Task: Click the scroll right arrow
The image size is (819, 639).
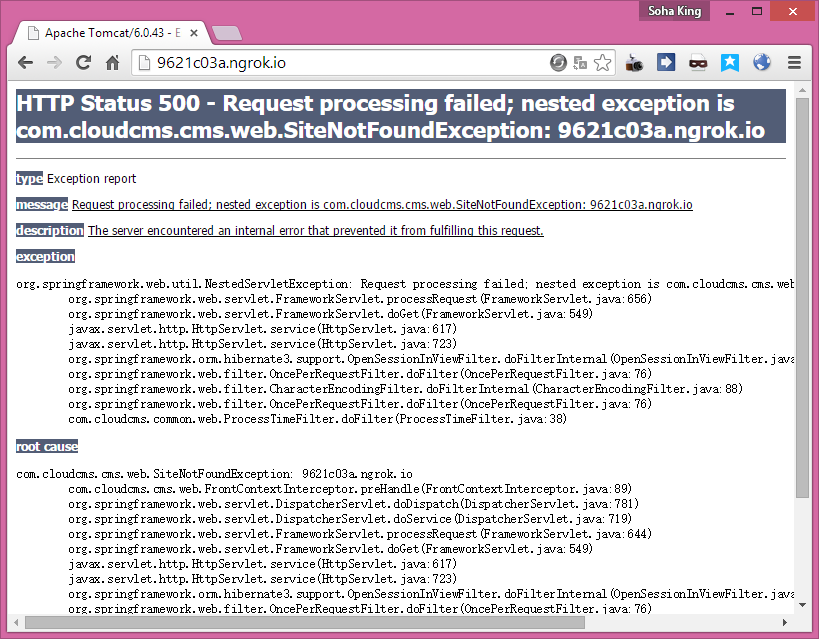Action: click(x=785, y=622)
